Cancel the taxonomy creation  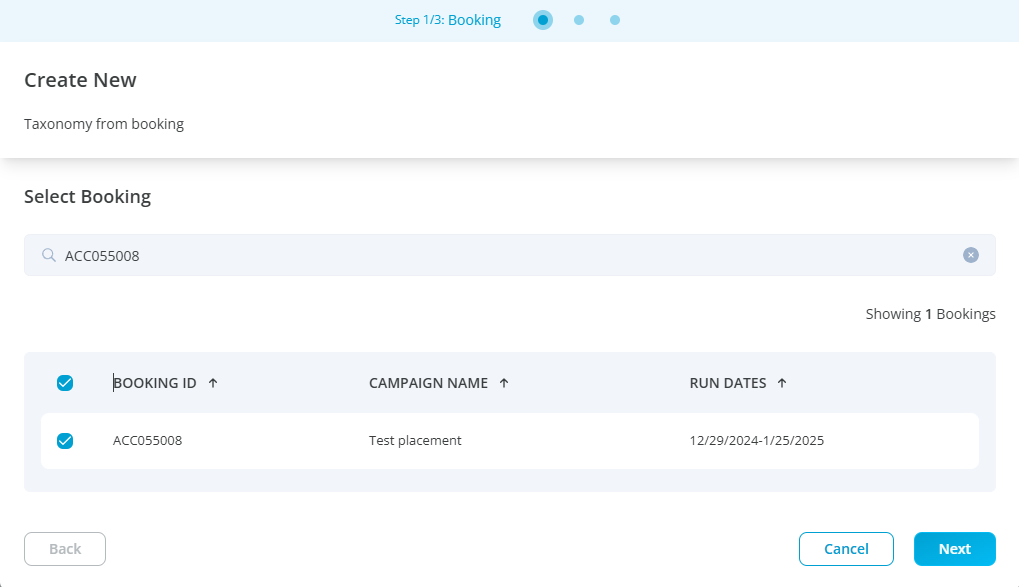click(846, 549)
